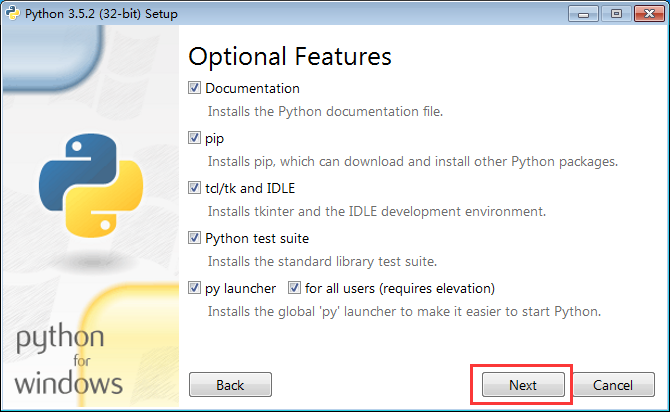Image resolution: width=670 pixels, height=412 pixels.
Task: Cancel the Python setup
Action: click(613, 385)
